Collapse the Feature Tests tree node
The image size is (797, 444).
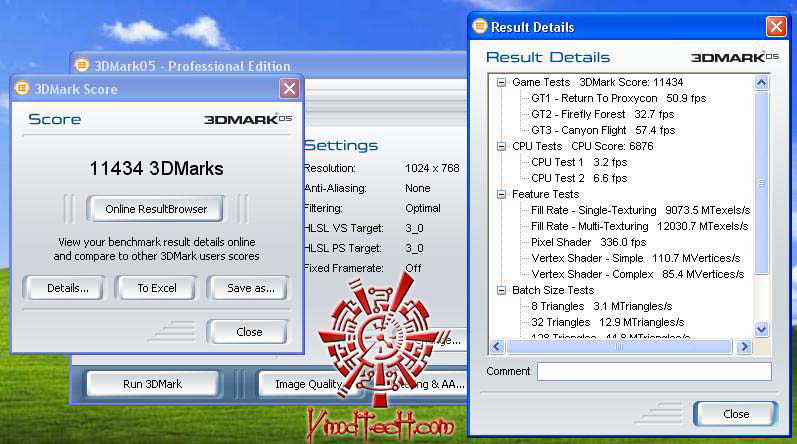(502, 194)
